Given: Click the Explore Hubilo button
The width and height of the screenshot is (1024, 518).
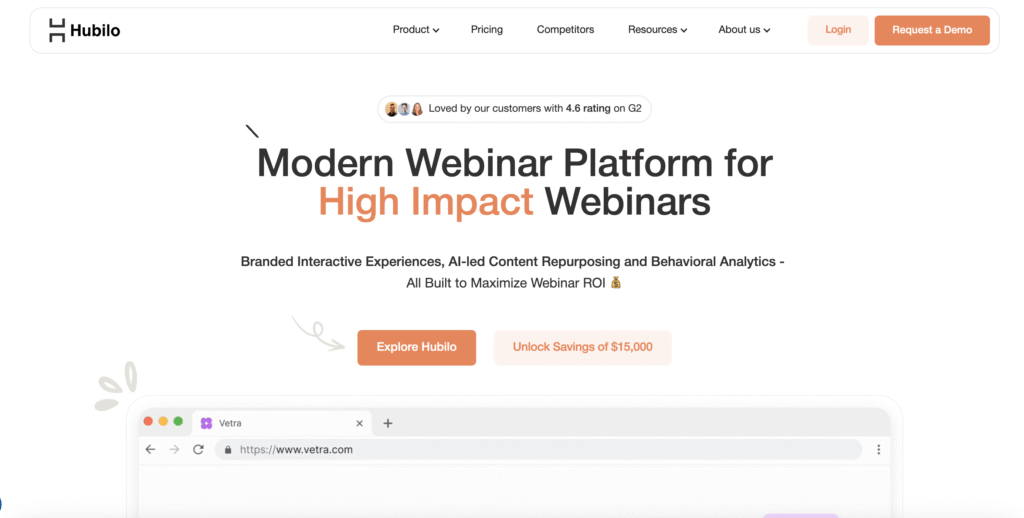Looking at the screenshot, I should pyautogui.click(x=417, y=348).
